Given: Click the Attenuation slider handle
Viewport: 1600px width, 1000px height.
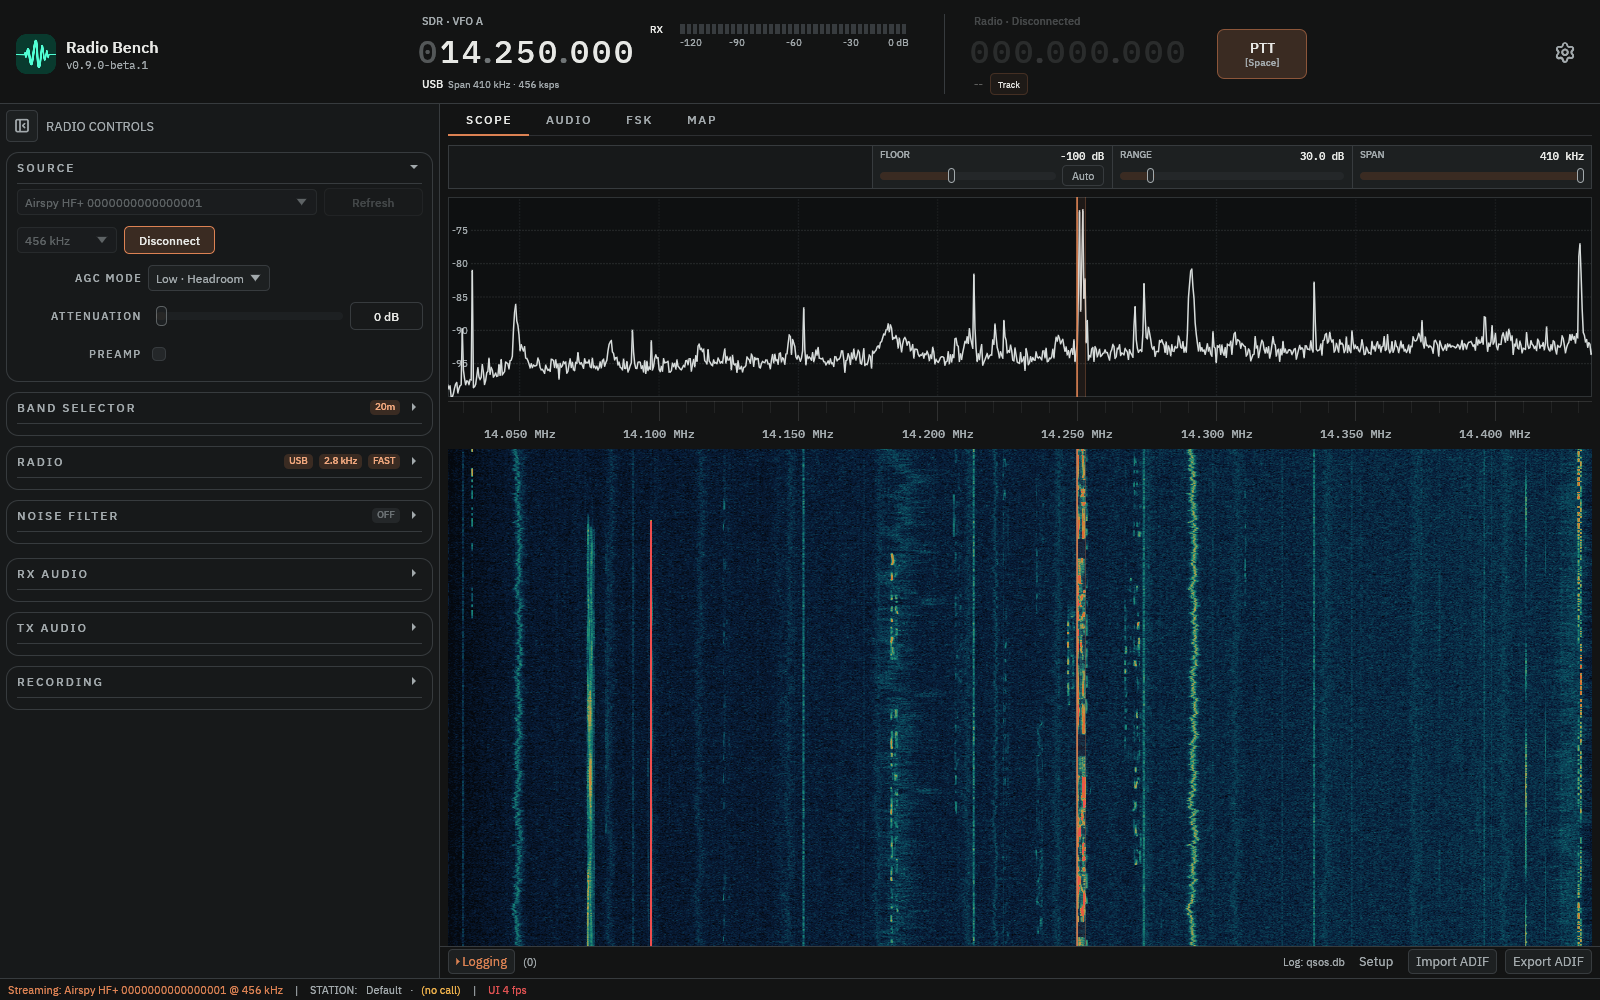Looking at the screenshot, I should 161,316.
